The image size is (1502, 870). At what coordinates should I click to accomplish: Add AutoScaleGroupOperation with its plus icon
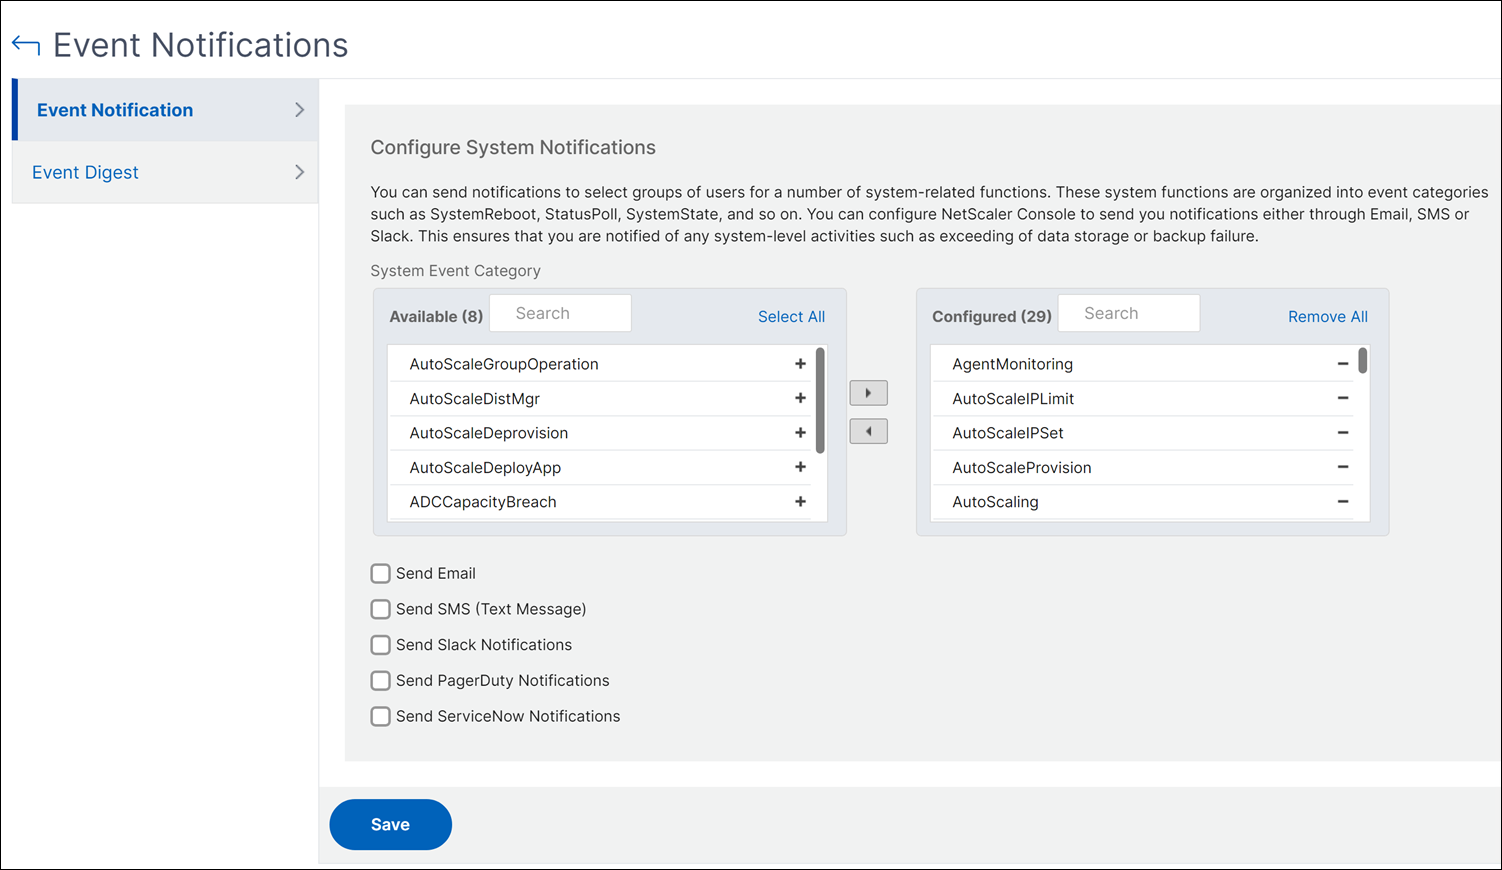click(x=800, y=364)
